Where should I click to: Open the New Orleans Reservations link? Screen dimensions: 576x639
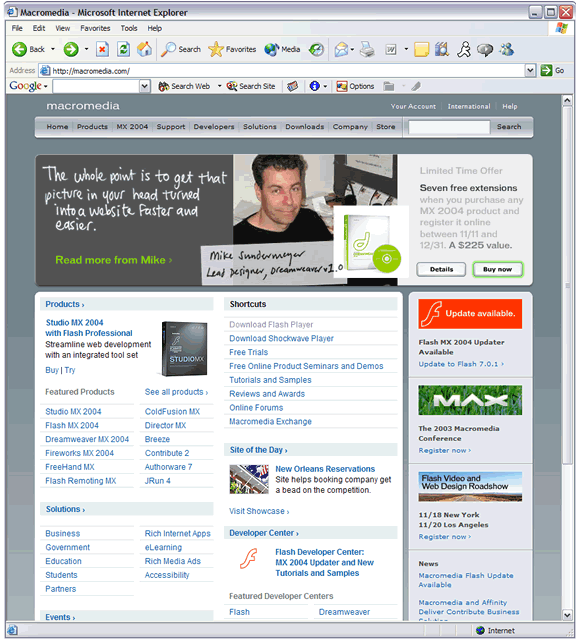point(325,469)
